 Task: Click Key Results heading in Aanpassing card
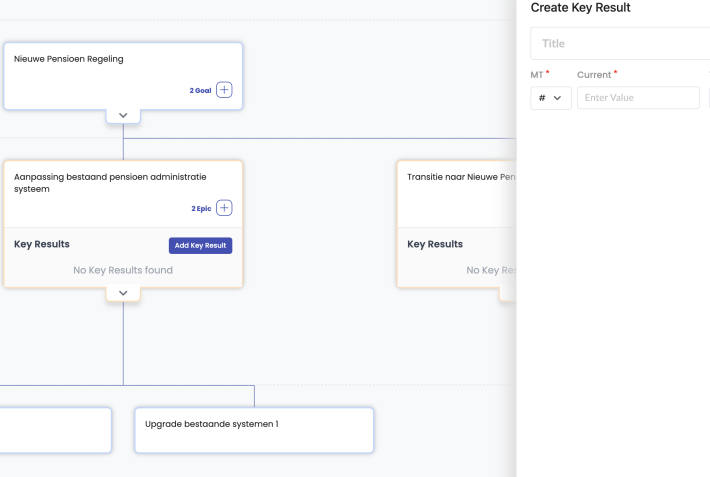pos(42,244)
